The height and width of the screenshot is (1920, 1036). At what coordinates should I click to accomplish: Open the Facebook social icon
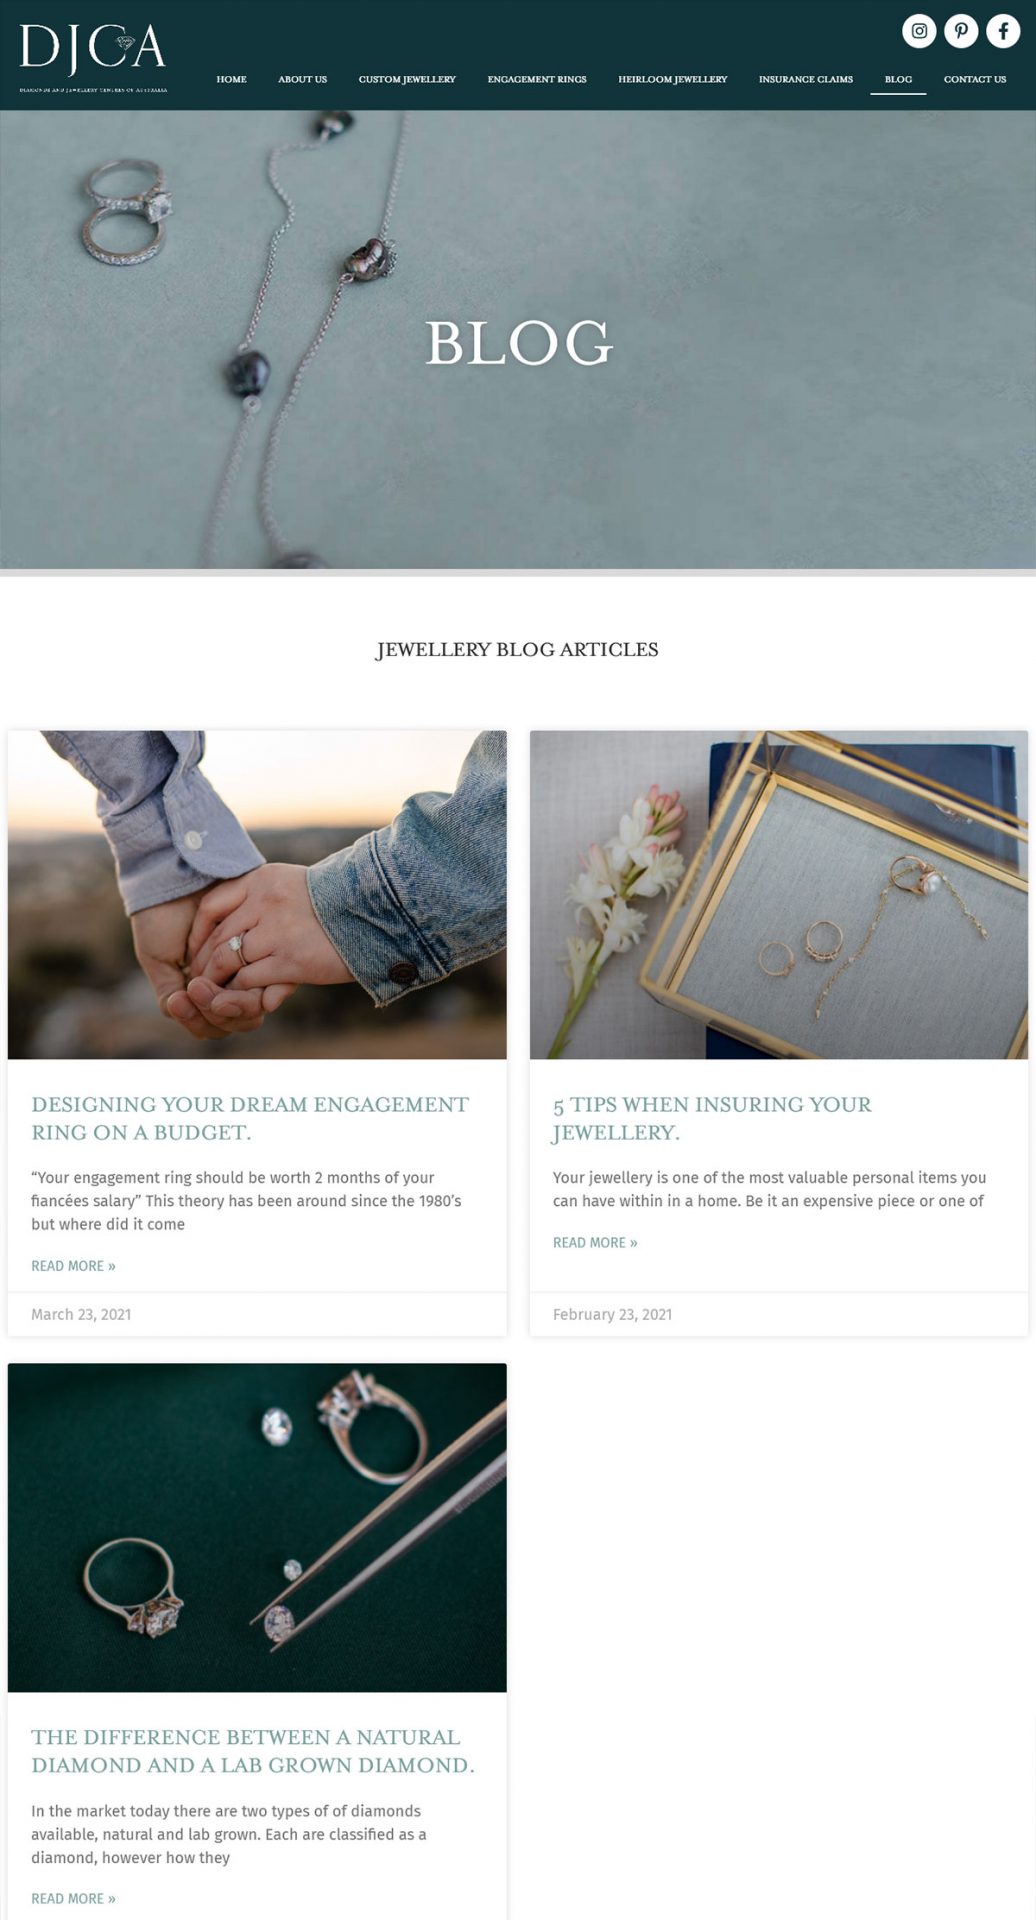click(1003, 30)
